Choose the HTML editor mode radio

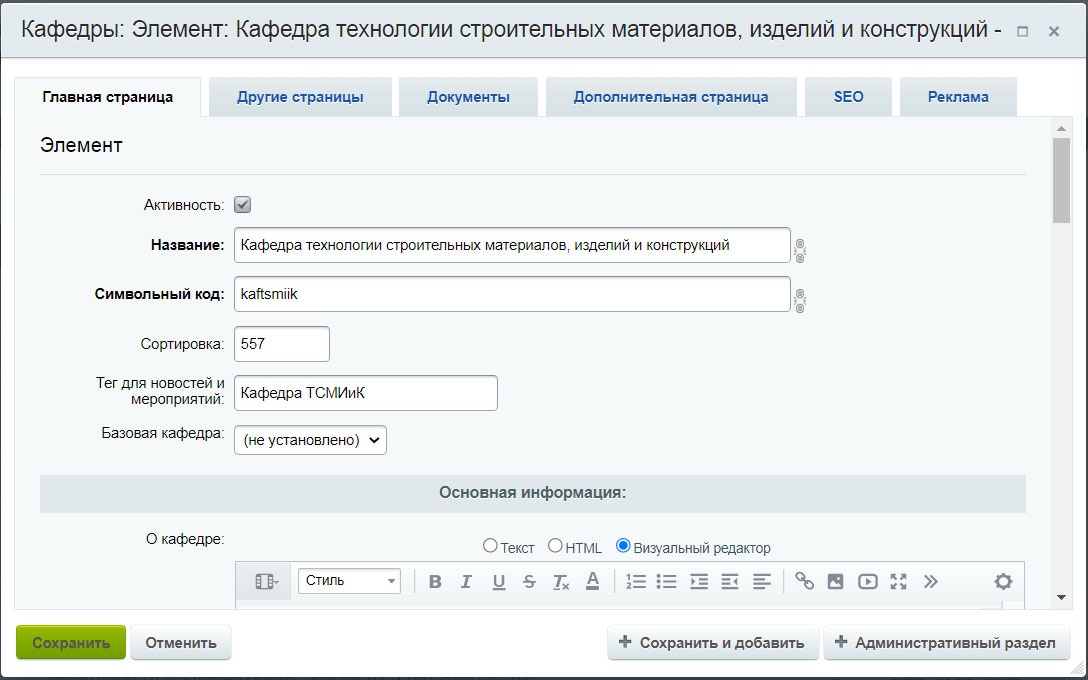pyautogui.click(x=555, y=546)
